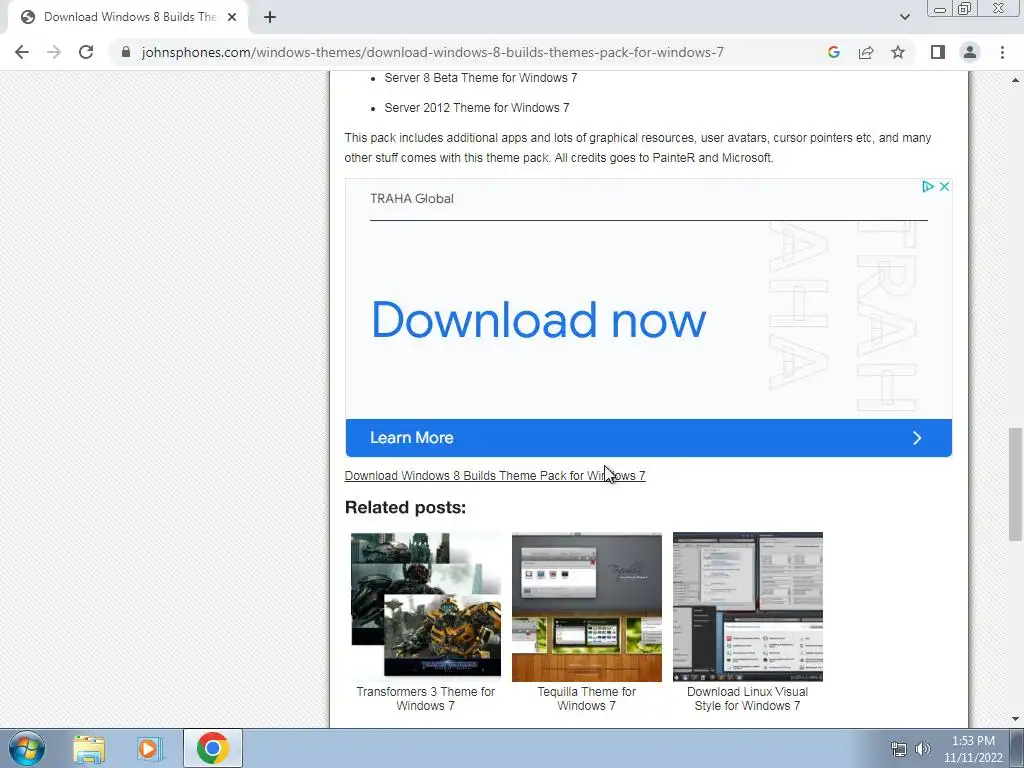The image size is (1024, 768).
Task: Launch Windows Media Player from taskbar
Action: pyautogui.click(x=149, y=748)
